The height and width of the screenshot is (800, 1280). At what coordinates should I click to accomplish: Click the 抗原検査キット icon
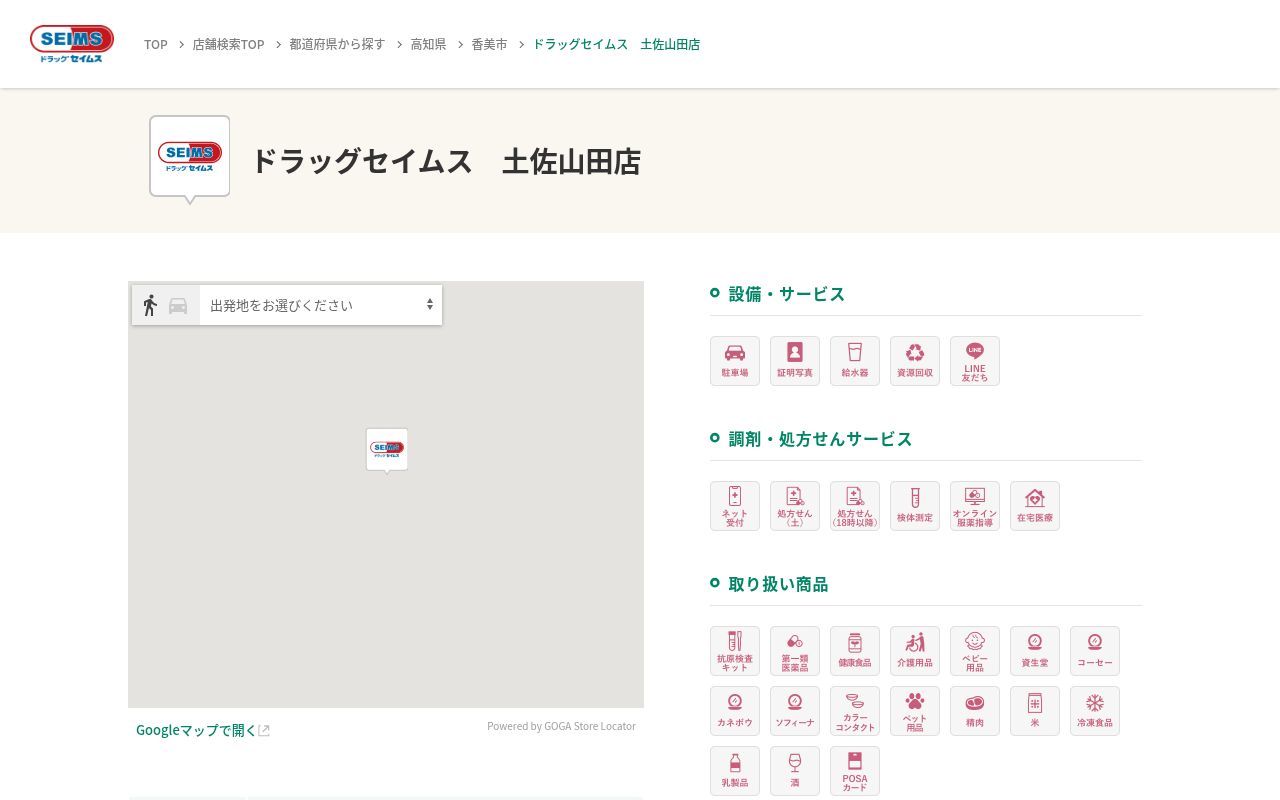pos(735,651)
